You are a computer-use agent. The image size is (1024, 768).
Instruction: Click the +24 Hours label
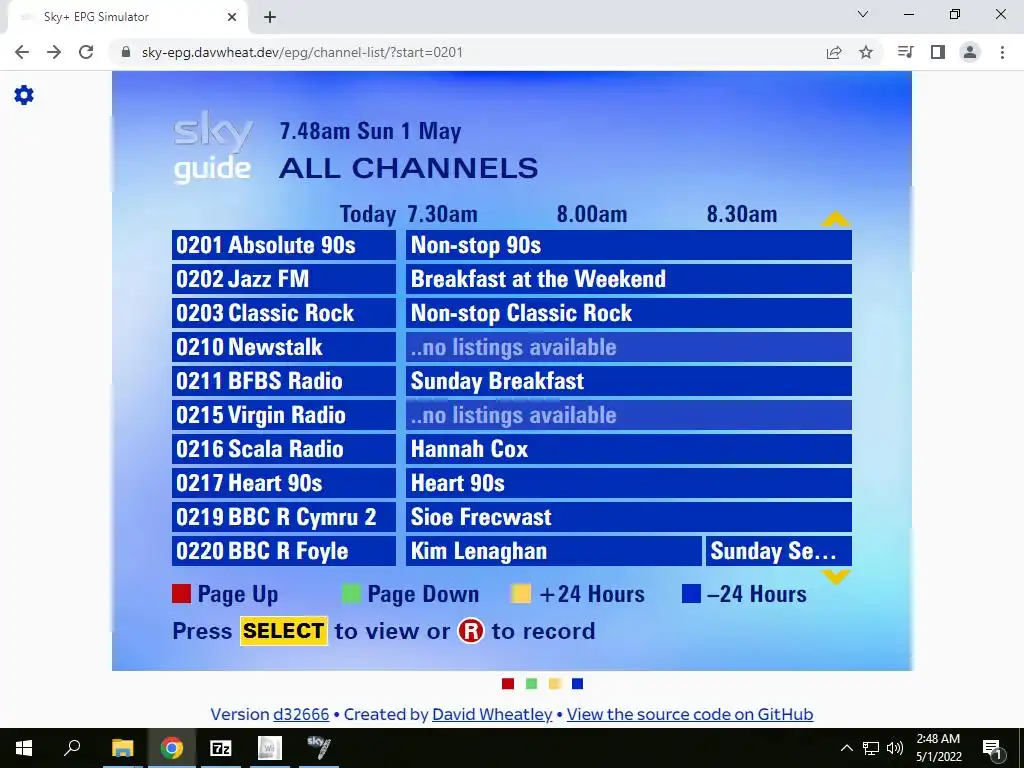point(592,594)
